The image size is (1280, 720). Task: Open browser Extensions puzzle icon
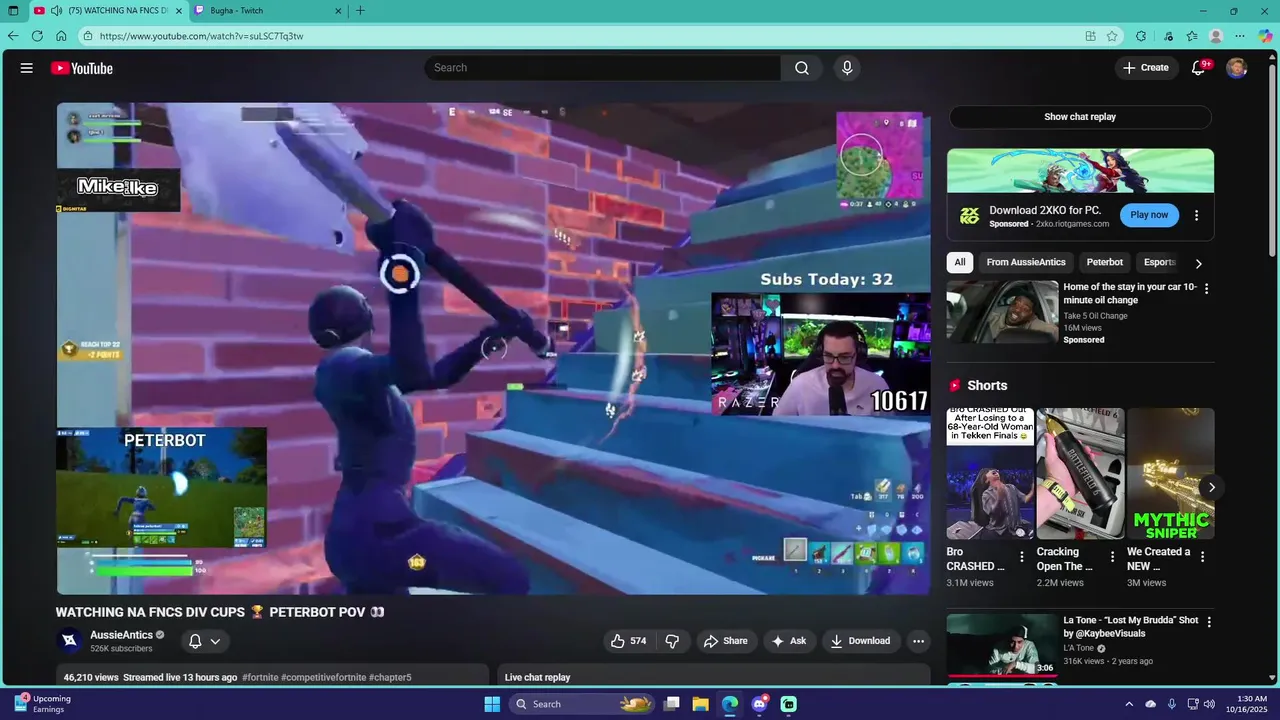tap(1141, 36)
